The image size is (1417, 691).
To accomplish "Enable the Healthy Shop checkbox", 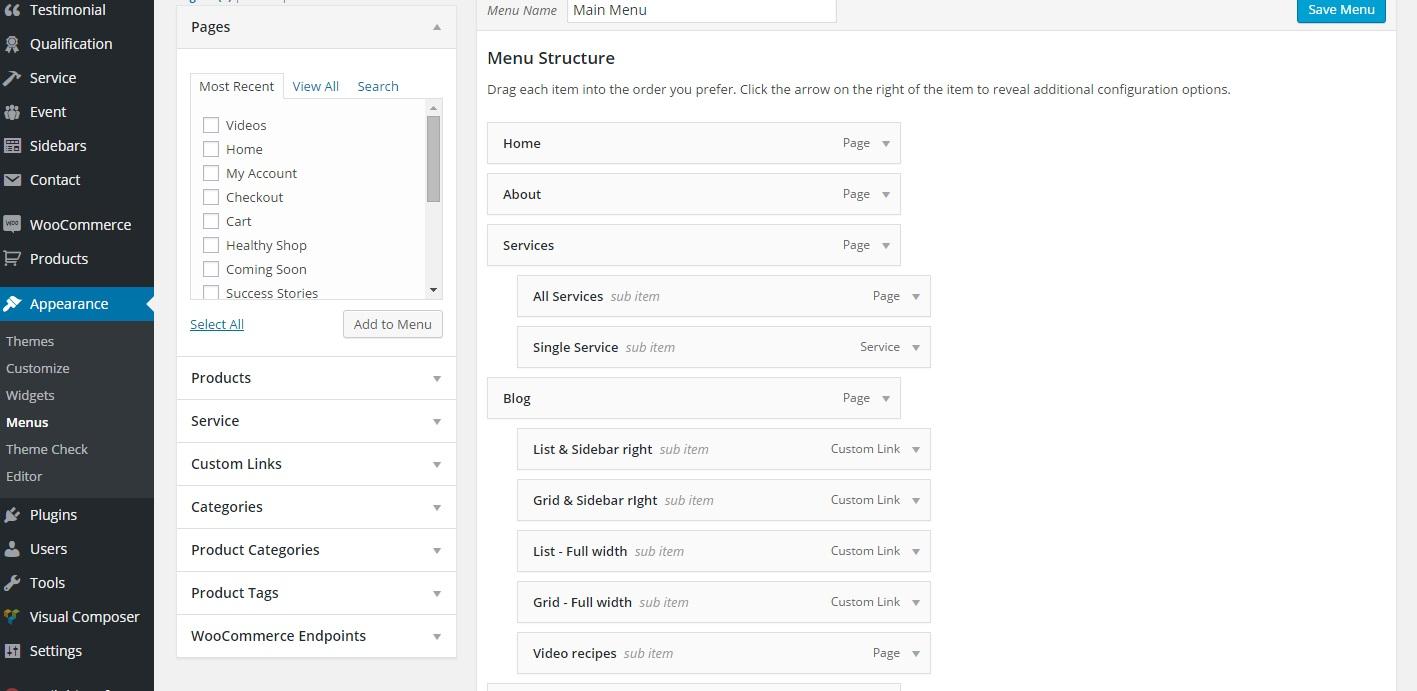I will (211, 245).
